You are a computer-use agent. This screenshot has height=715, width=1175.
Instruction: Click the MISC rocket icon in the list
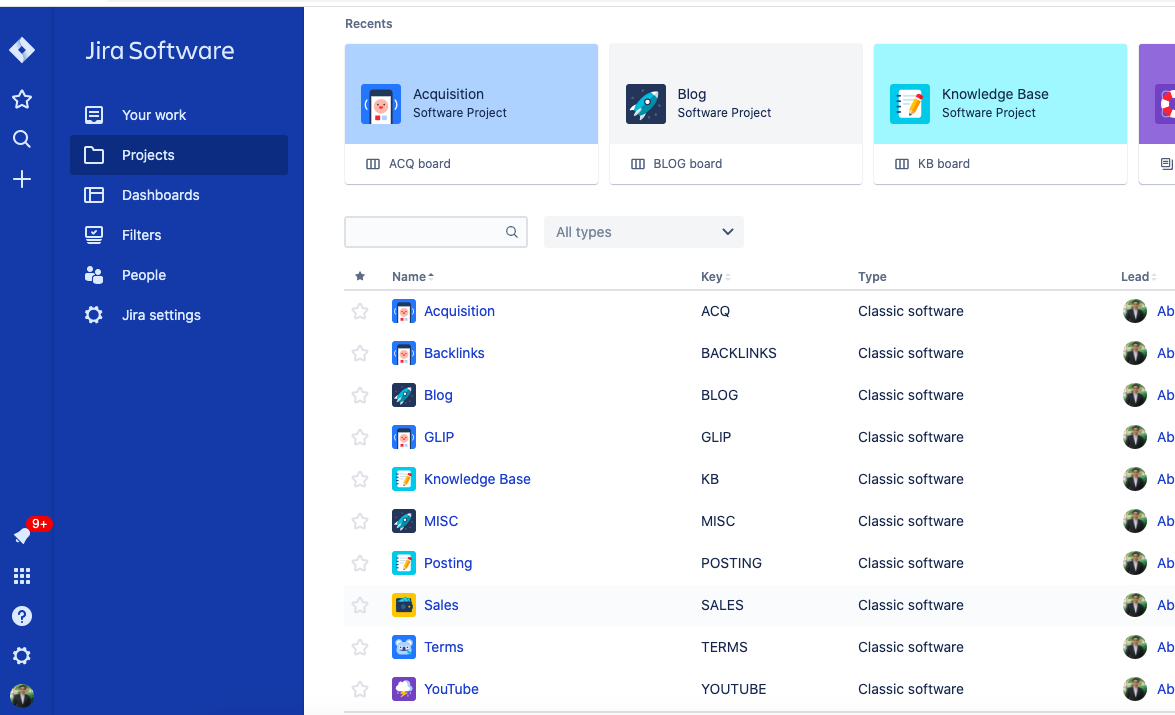pos(404,521)
